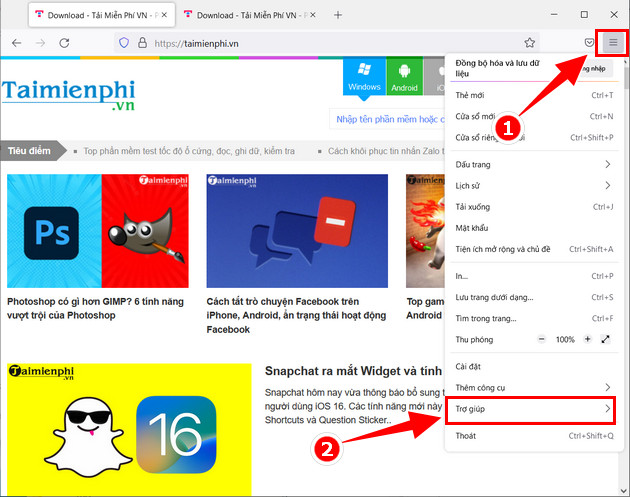The height and width of the screenshot is (497, 630).
Task: Open link Top phần mềm test tốc độ ổ cứng
Action: point(189,151)
